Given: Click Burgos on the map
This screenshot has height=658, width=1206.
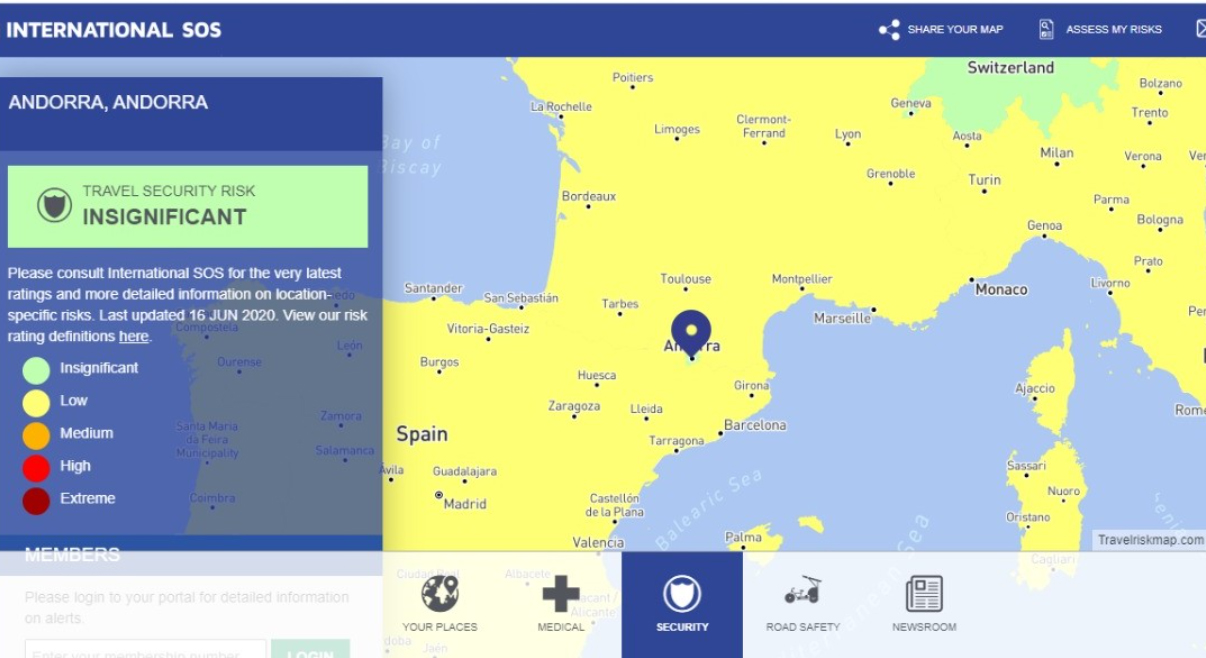Looking at the screenshot, I should [x=439, y=362].
